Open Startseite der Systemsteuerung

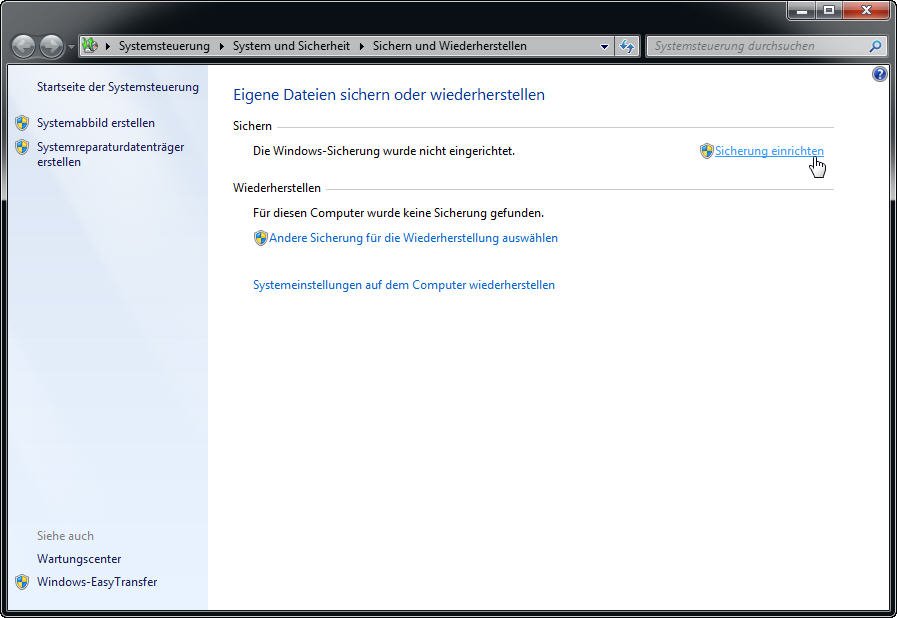click(x=118, y=87)
